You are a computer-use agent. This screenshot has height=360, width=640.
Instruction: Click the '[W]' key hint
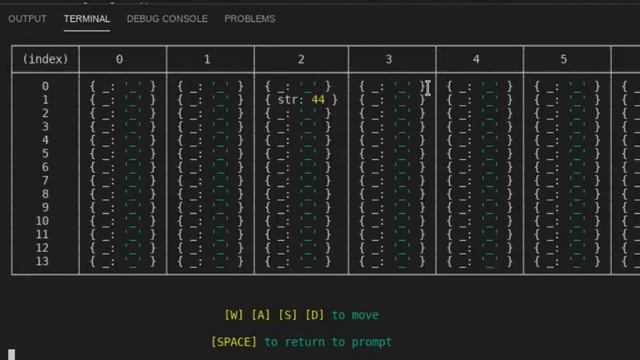[x=234, y=315]
